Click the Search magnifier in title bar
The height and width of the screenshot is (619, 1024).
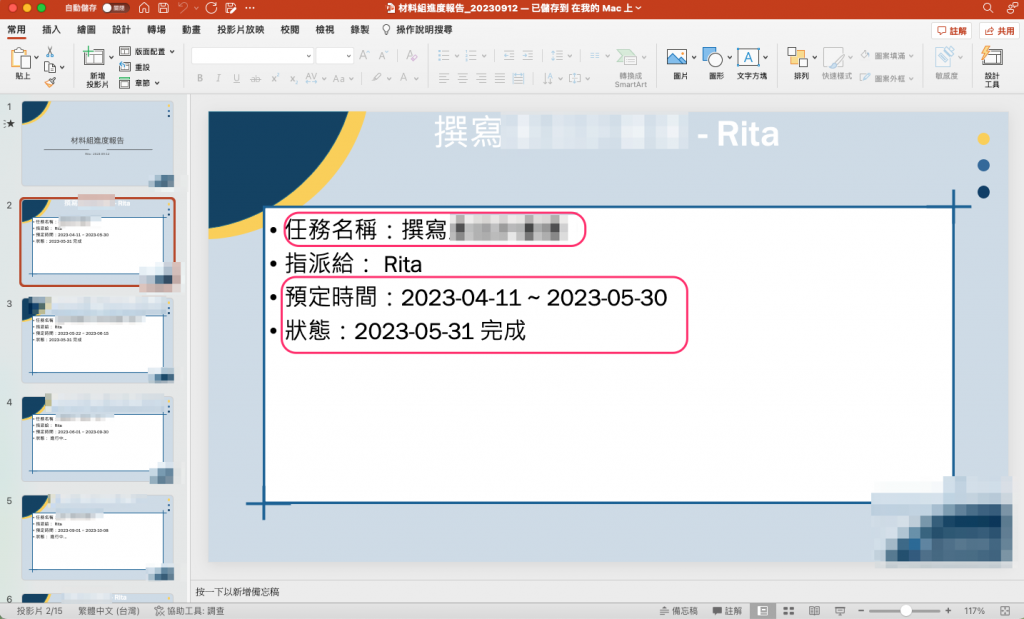click(x=987, y=8)
